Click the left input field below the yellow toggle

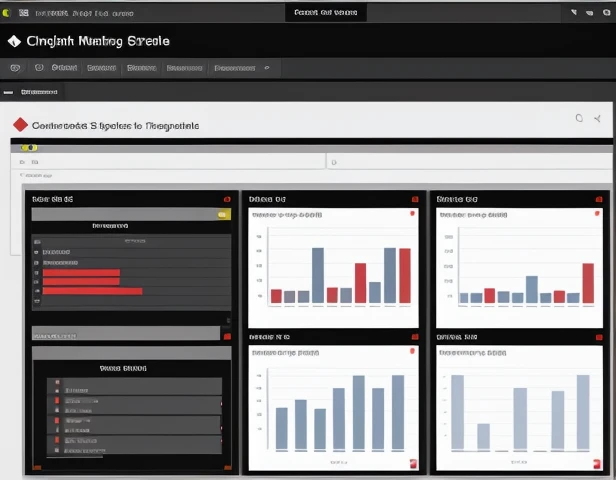(x=170, y=161)
